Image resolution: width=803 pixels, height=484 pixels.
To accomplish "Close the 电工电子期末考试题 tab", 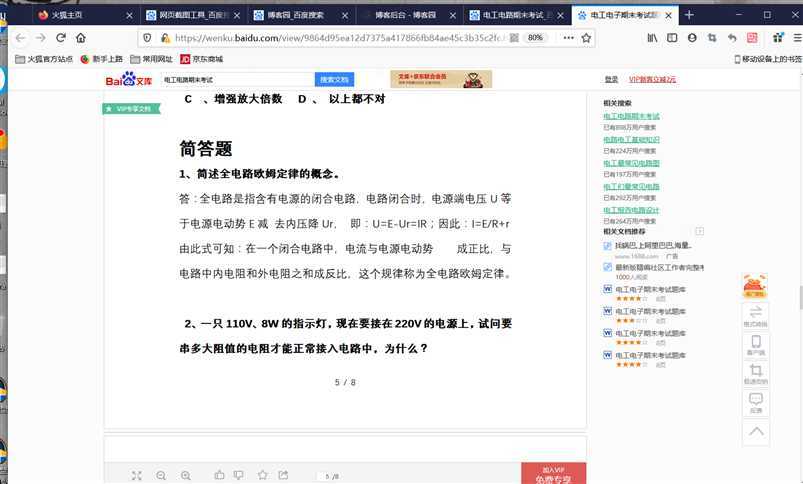I will coord(668,16).
